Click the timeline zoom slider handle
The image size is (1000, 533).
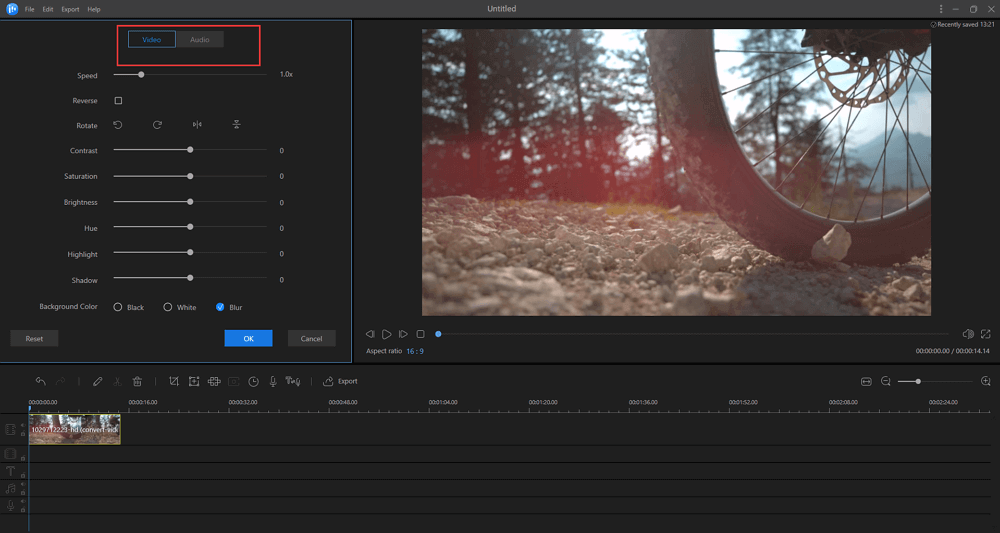pos(918,381)
